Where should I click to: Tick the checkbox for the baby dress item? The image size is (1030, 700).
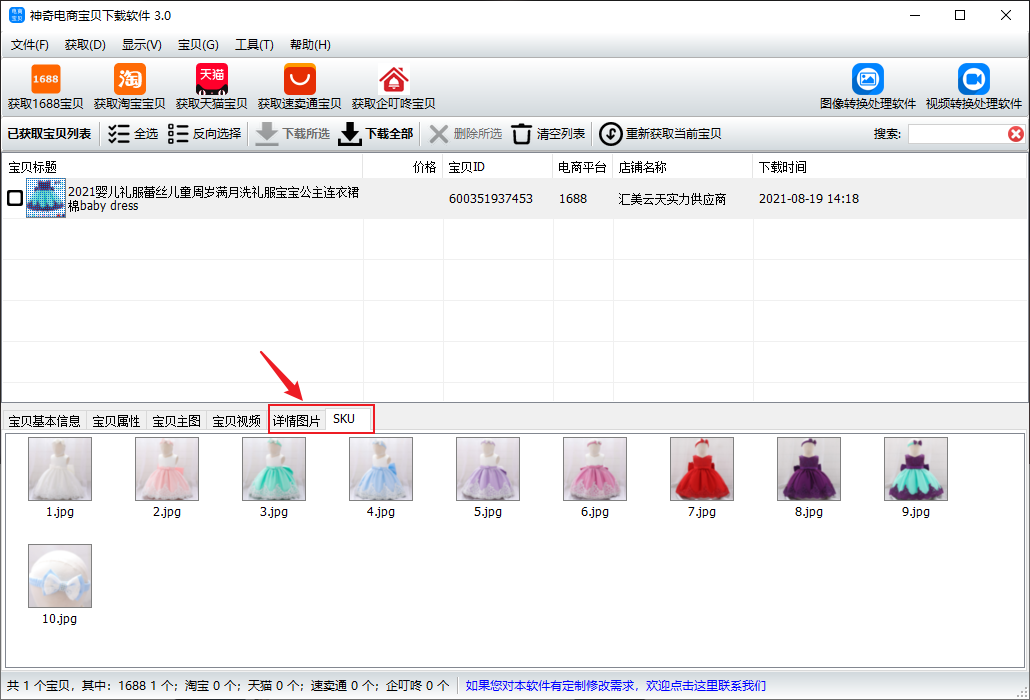point(15,198)
